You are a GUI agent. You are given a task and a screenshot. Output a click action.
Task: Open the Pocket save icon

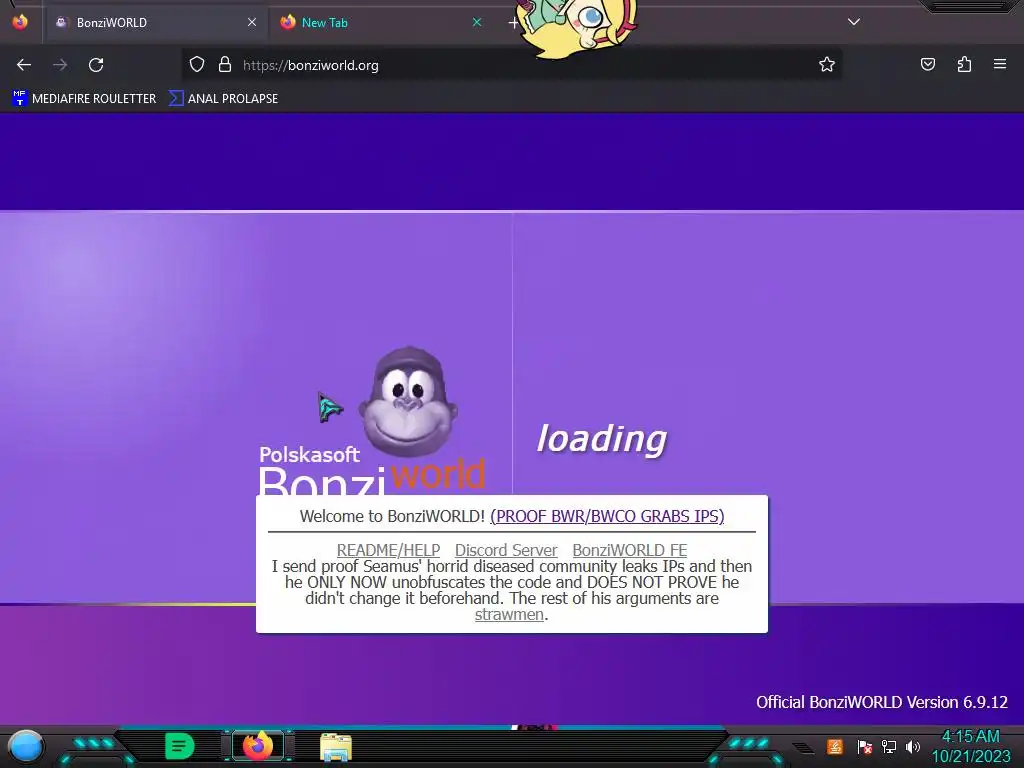pos(927,65)
